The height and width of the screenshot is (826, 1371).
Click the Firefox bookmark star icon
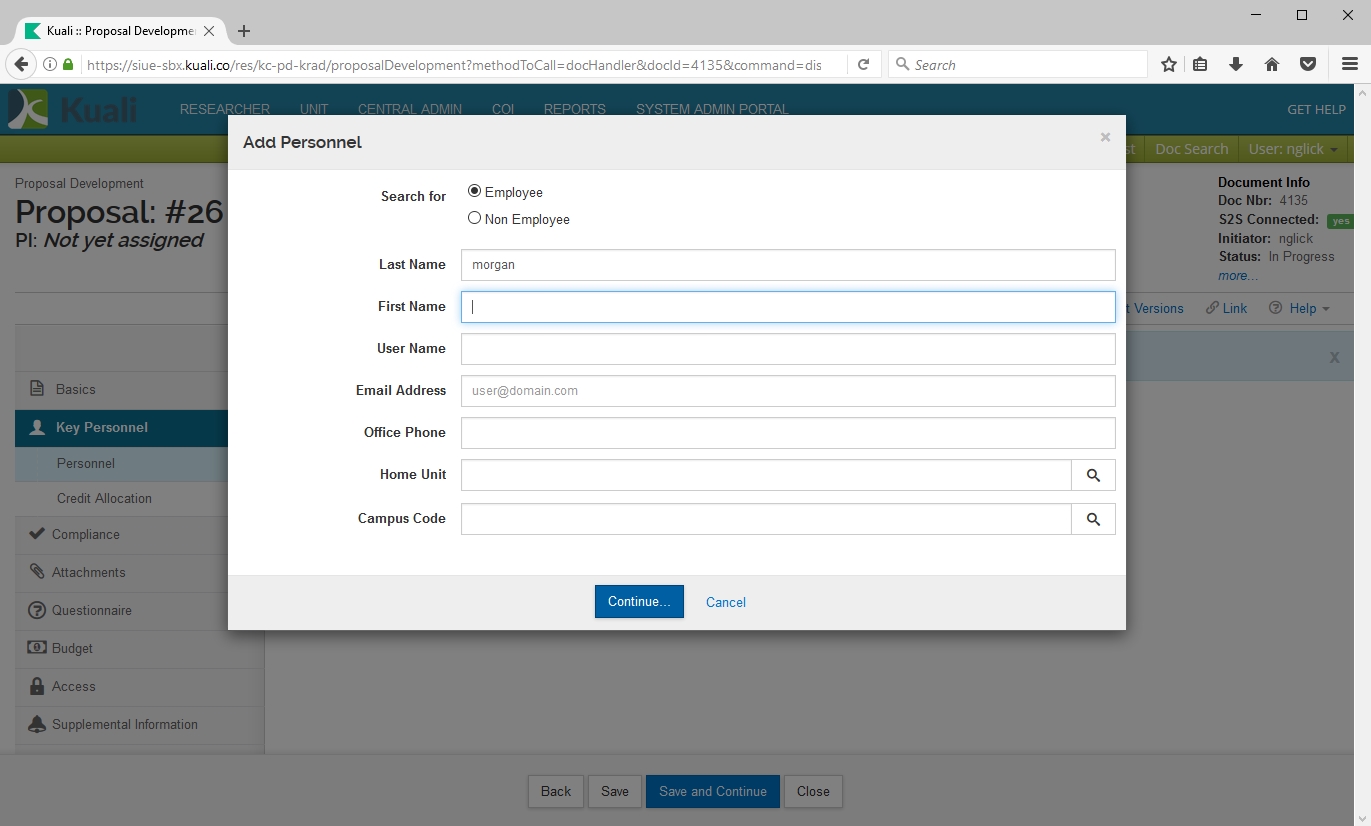(x=1168, y=65)
